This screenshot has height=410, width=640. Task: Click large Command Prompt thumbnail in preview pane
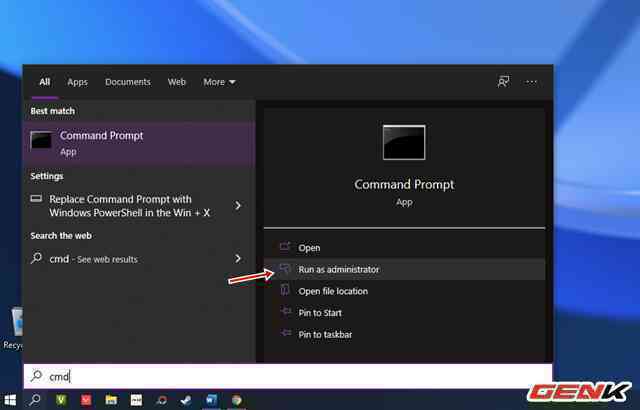point(404,142)
